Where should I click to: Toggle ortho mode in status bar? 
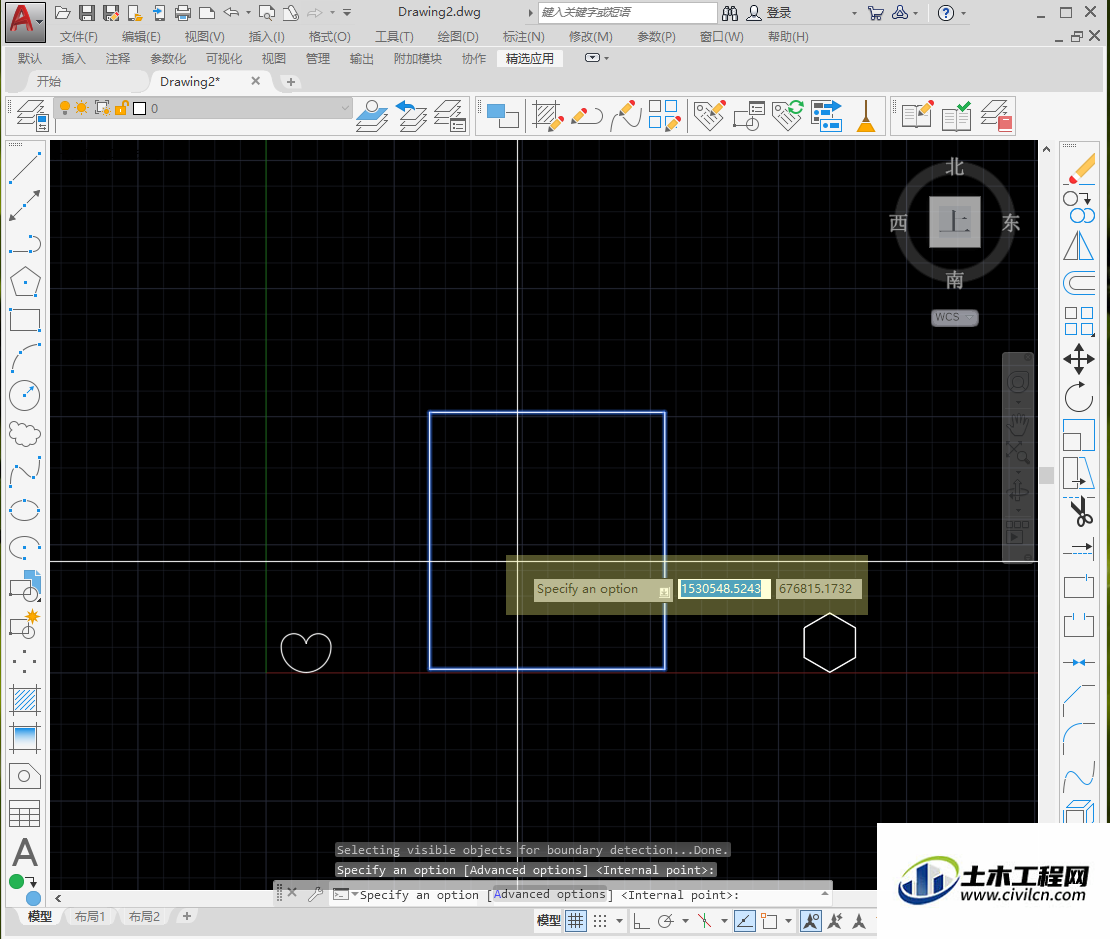click(641, 921)
